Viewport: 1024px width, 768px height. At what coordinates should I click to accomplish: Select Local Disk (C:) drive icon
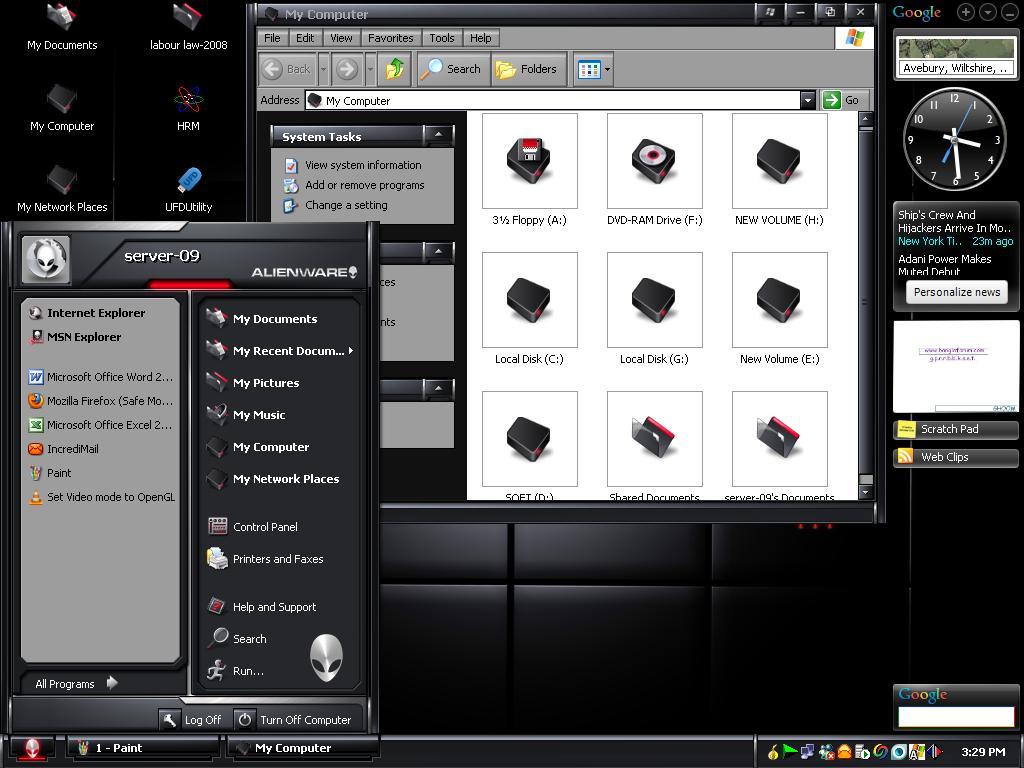point(529,300)
